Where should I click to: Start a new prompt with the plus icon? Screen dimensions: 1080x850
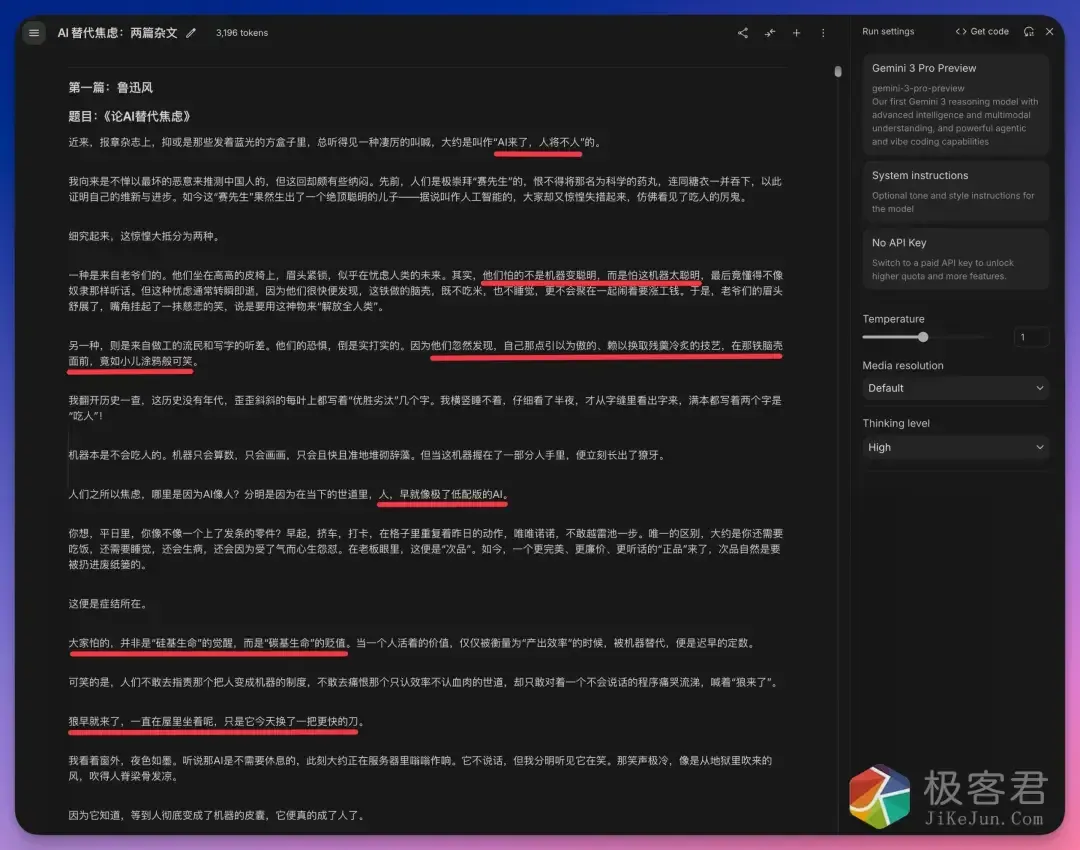click(796, 32)
